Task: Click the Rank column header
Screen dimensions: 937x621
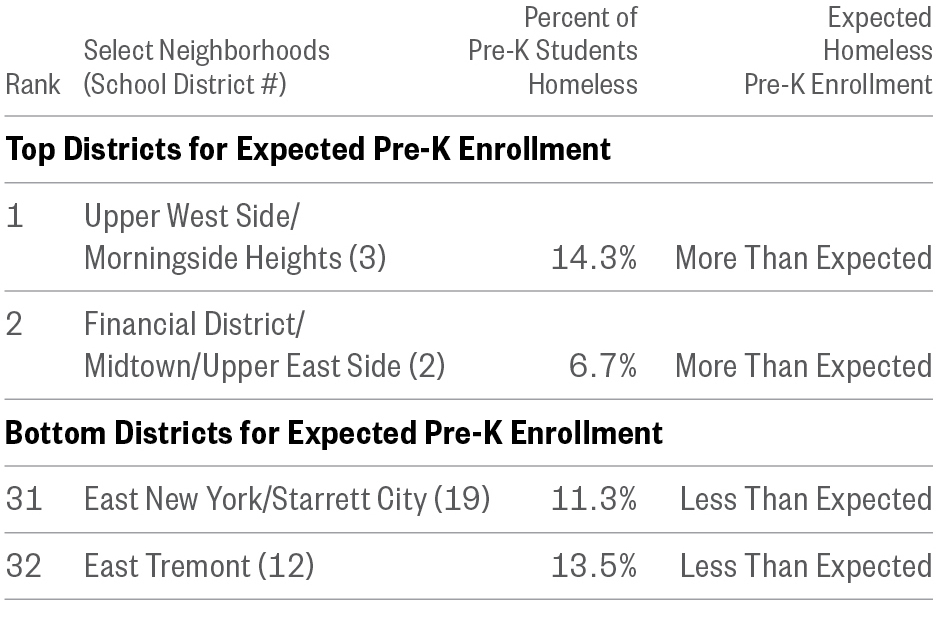Action: pos(31,85)
